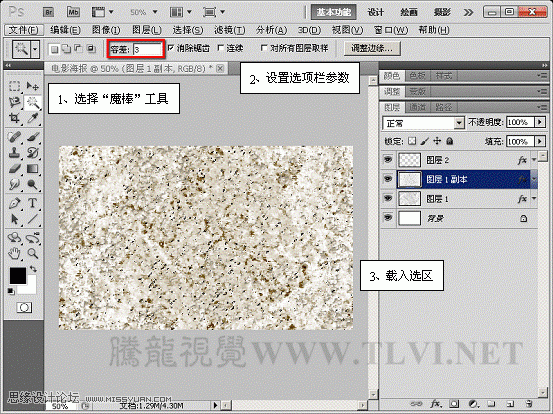
Task: Enable the contiguous checkbox
Action: coord(221,48)
